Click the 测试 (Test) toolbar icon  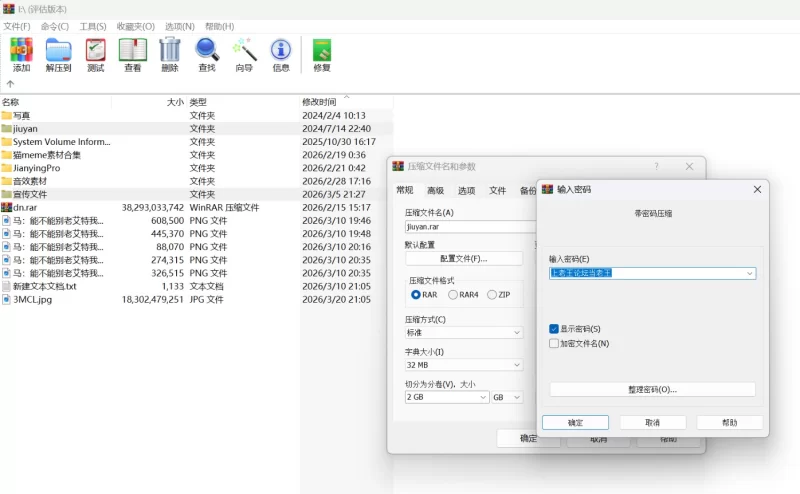tap(95, 54)
